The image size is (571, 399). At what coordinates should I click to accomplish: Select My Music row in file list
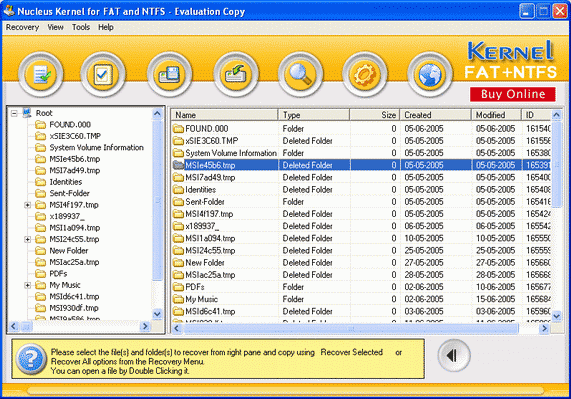pos(361,299)
